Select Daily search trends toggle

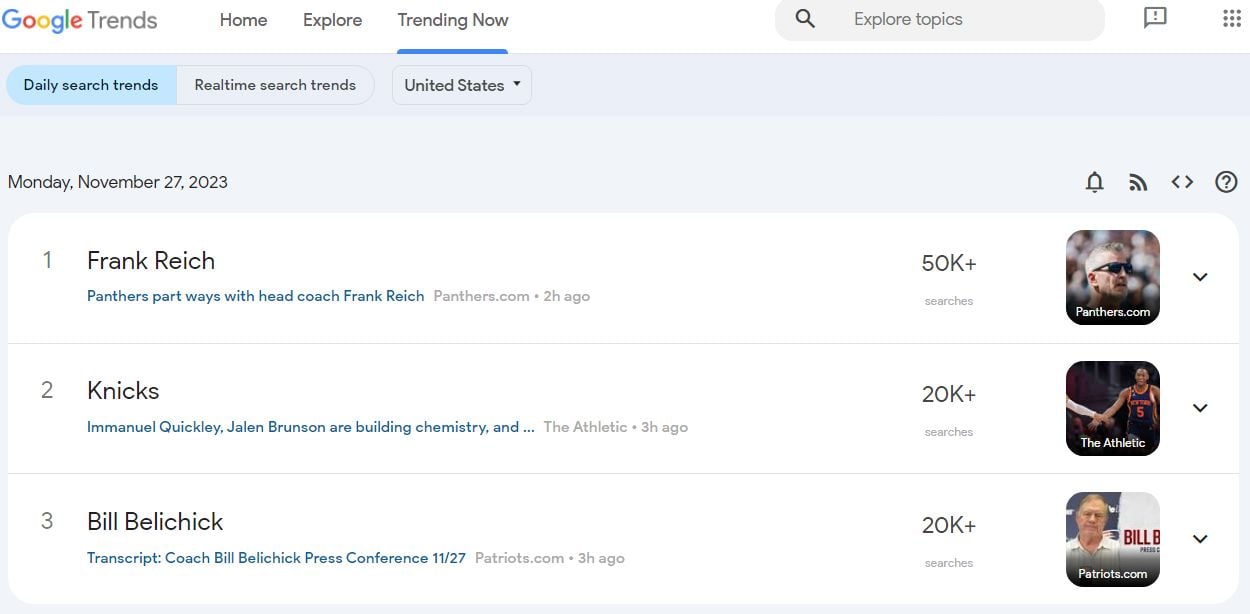tap(91, 85)
